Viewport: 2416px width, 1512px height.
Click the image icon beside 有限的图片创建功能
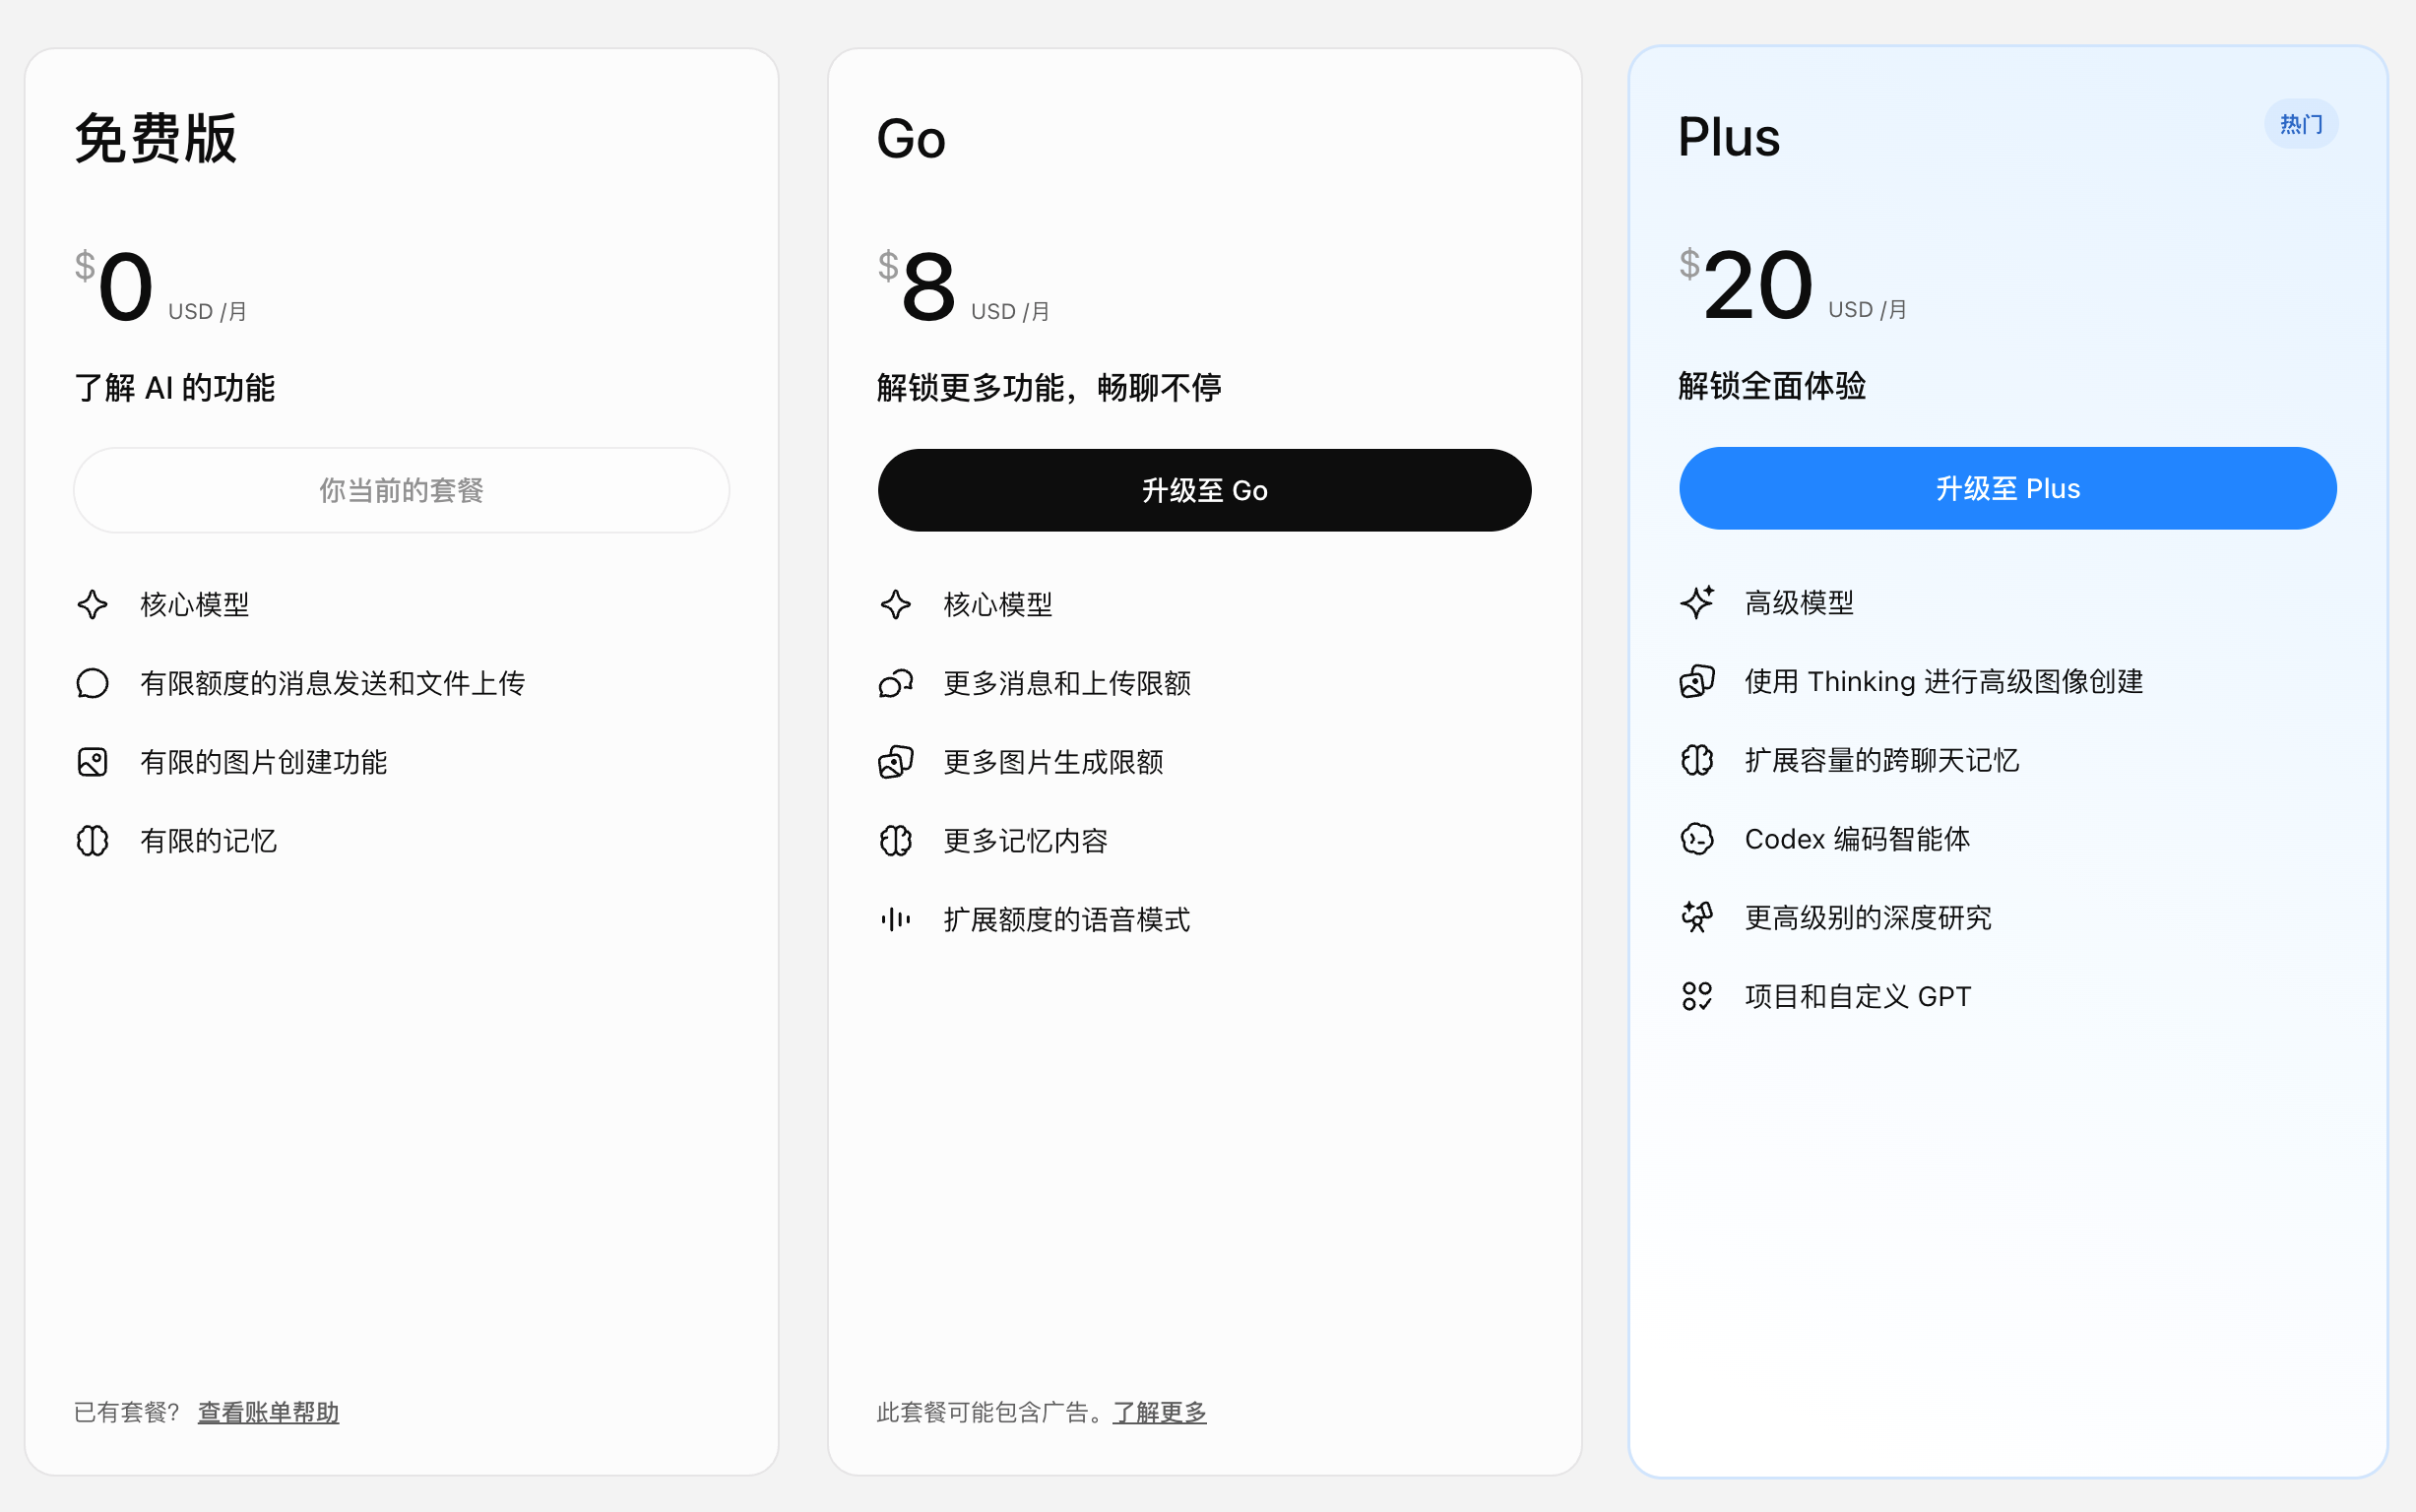92,762
